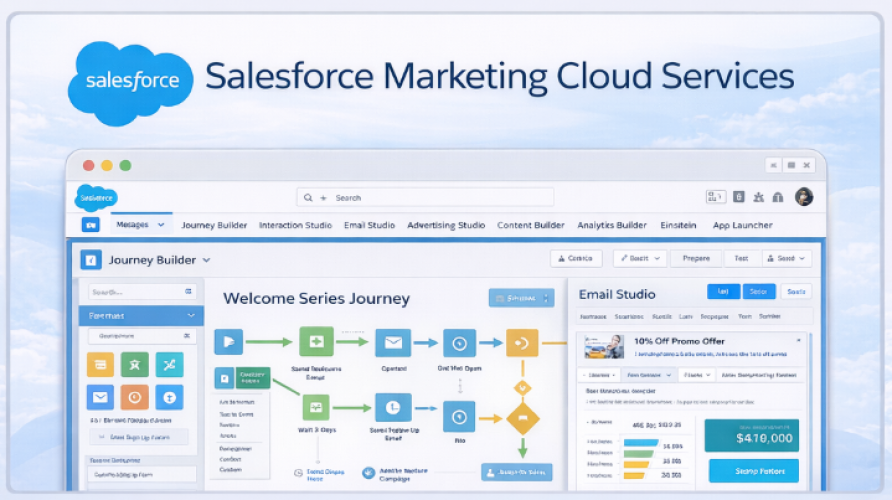The height and width of the screenshot is (500, 892).
Task: Click the top Search input field
Action: click(425, 197)
